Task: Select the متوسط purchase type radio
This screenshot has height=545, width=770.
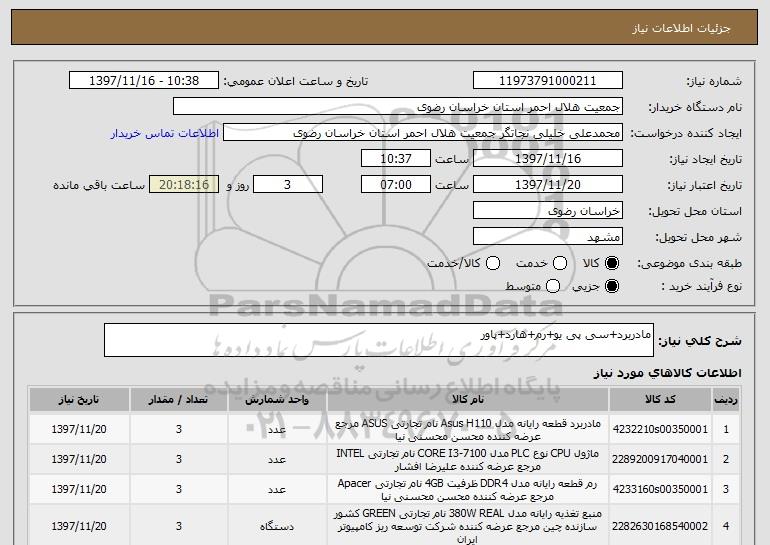Action: pyautogui.click(x=553, y=286)
